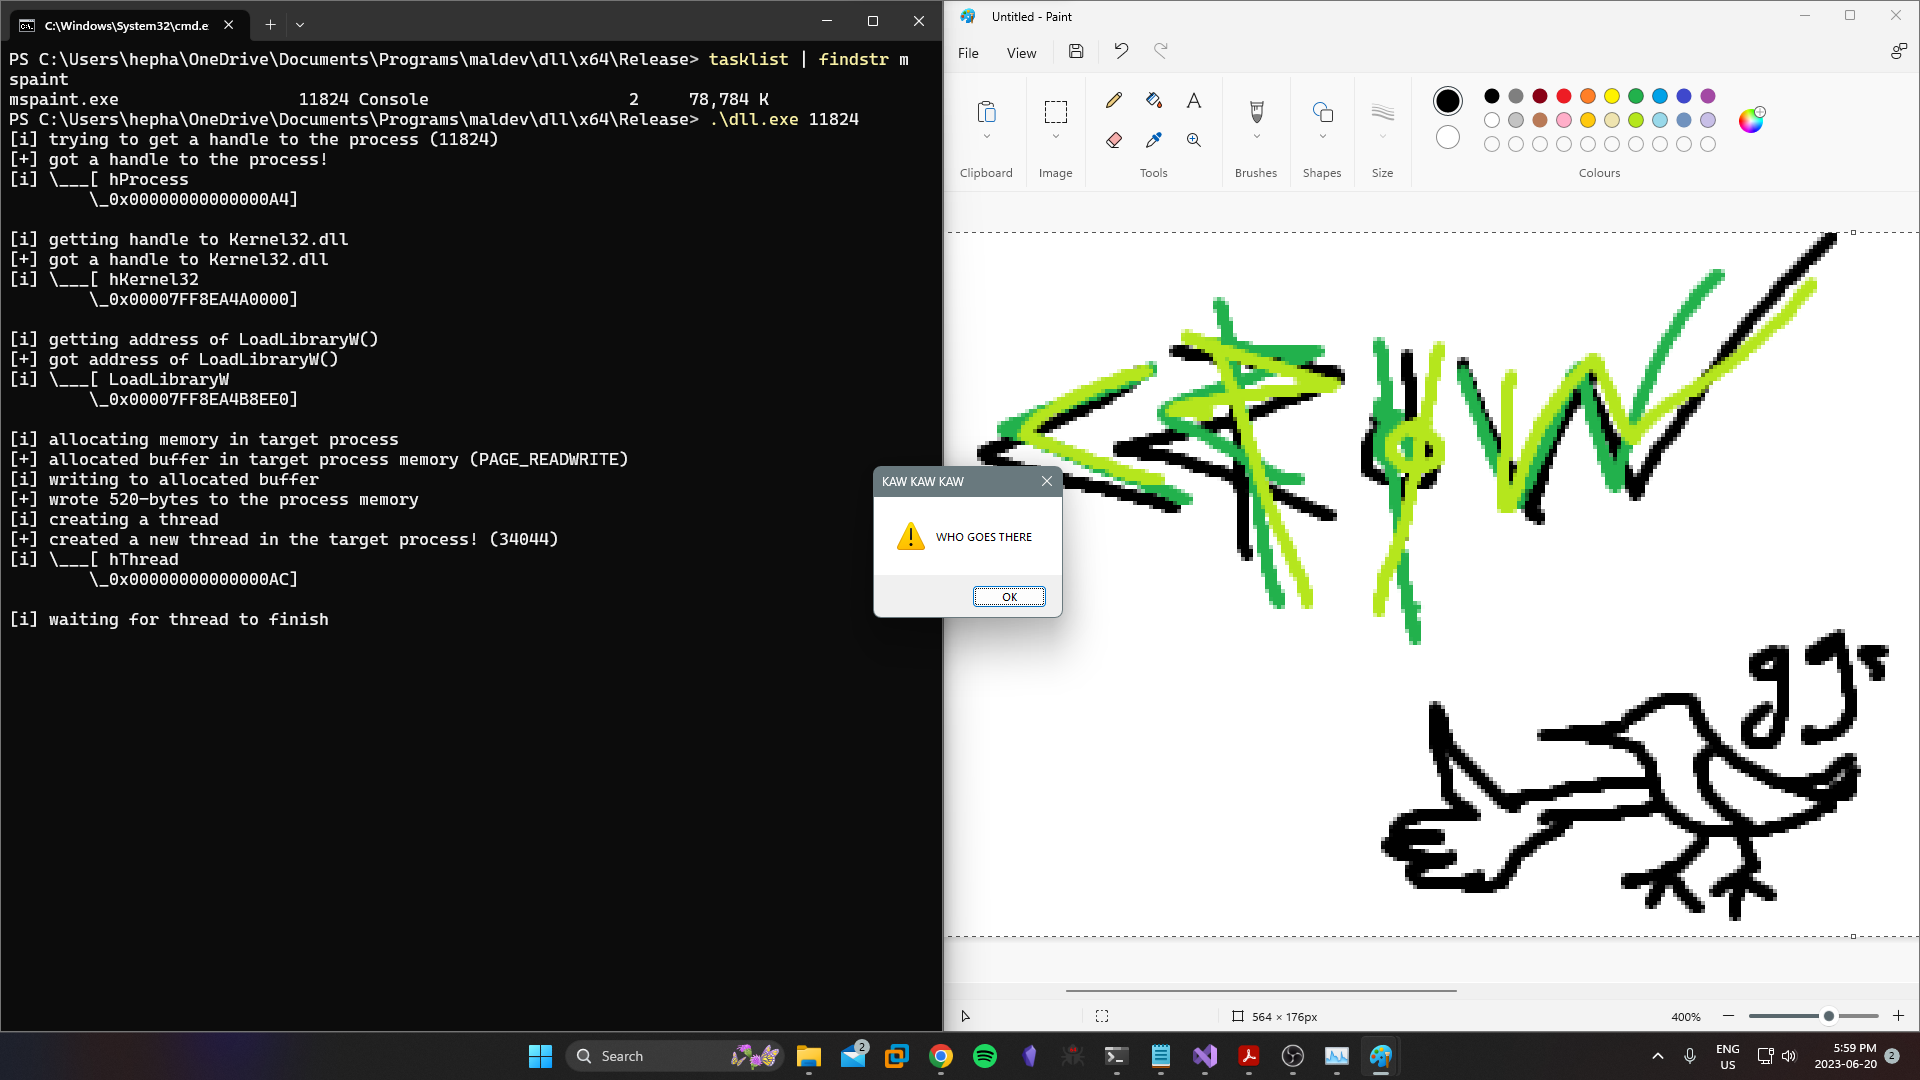Zoom out with the minus icon

(1728, 1016)
